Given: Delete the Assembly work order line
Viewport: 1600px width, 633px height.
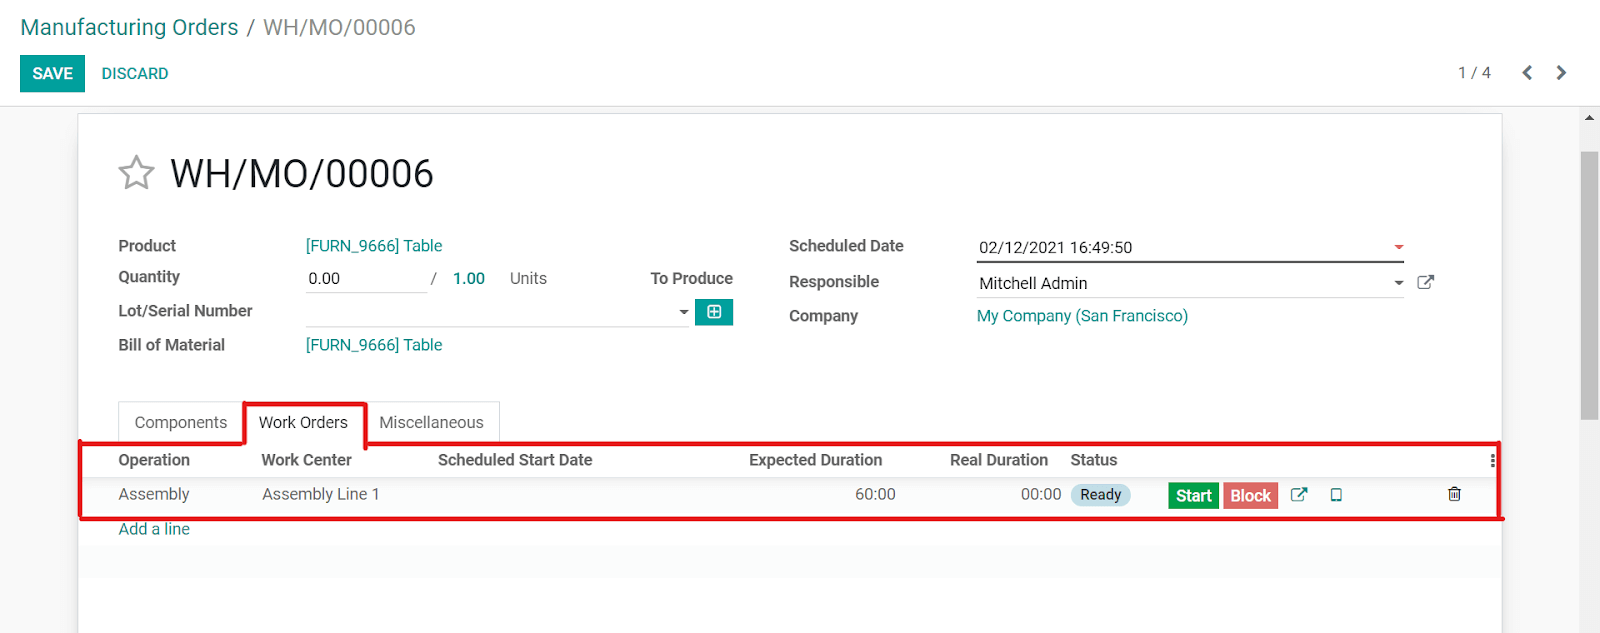Looking at the screenshot, I should 1454,494.
